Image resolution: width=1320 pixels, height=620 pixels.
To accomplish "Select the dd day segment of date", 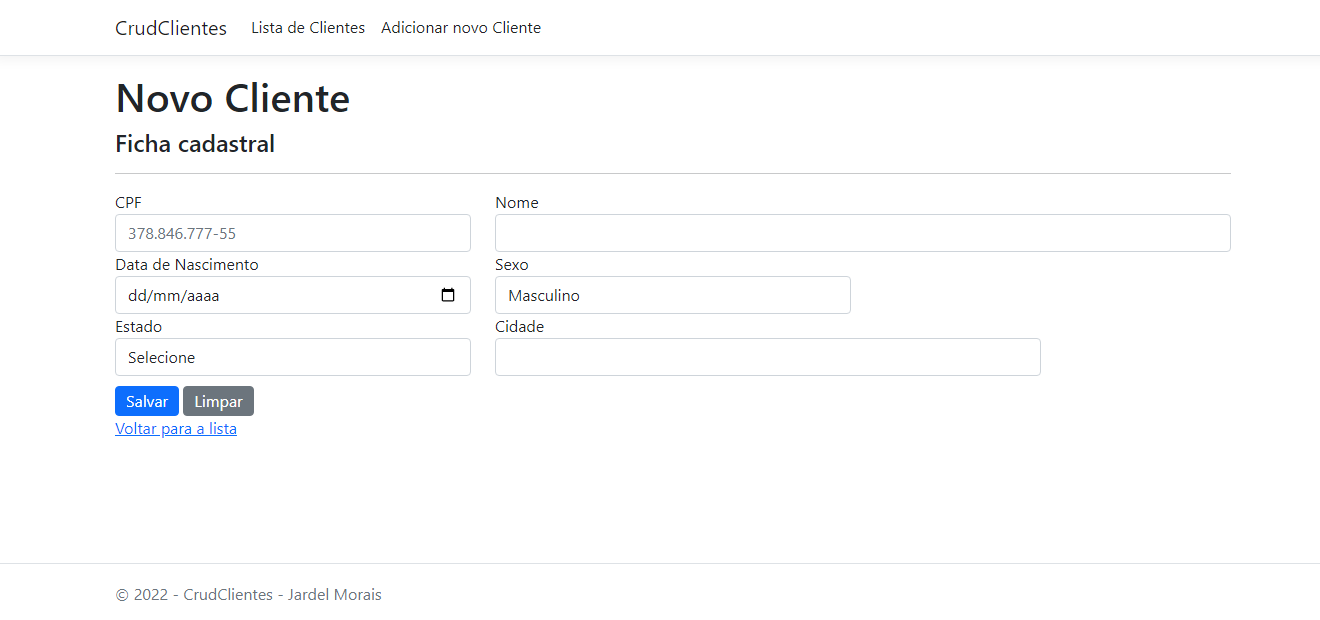I will tap(137, 296).
